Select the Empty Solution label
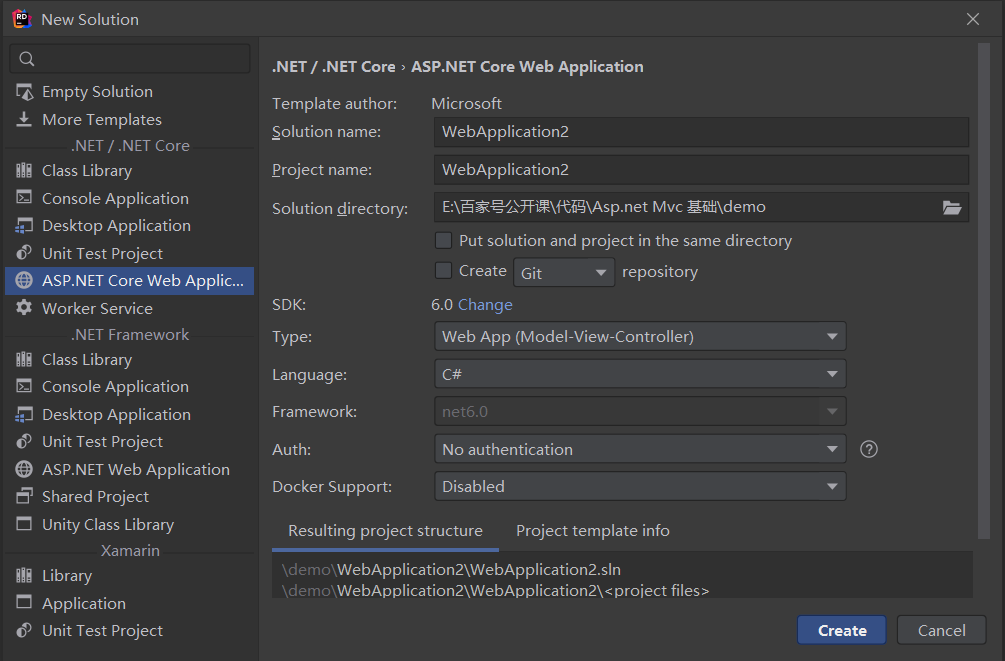This screenshot has width=1005, height=661. click(97, 92)
